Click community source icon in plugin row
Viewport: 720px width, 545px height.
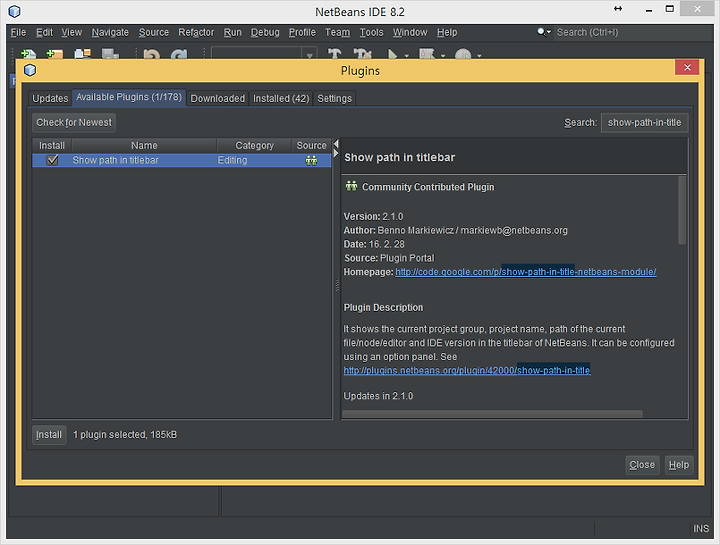(x=311, y=160)
